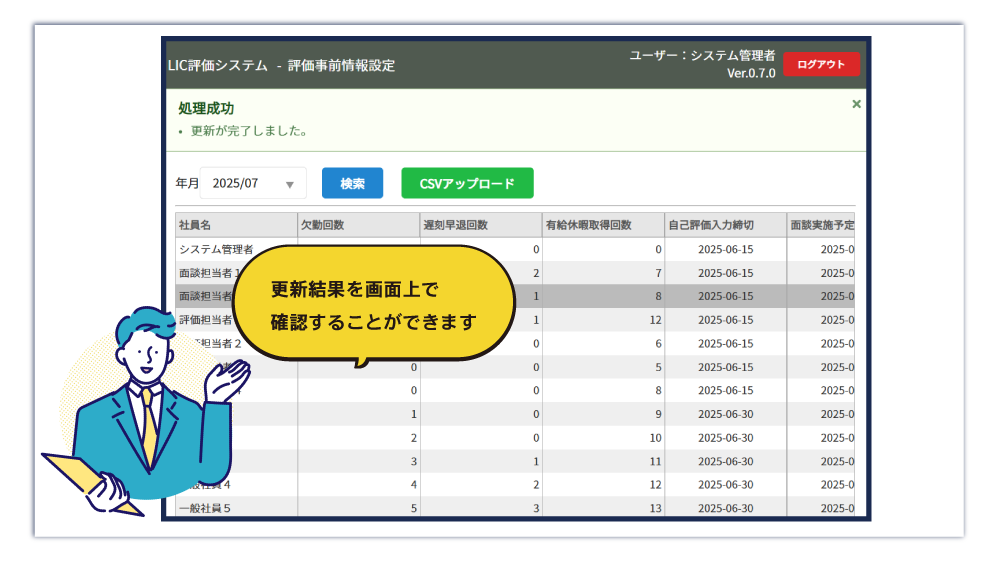Viewport: 1000px width, 563px height.
Task: Click the ユーザー:システム管理者 label
Action: 702,55
